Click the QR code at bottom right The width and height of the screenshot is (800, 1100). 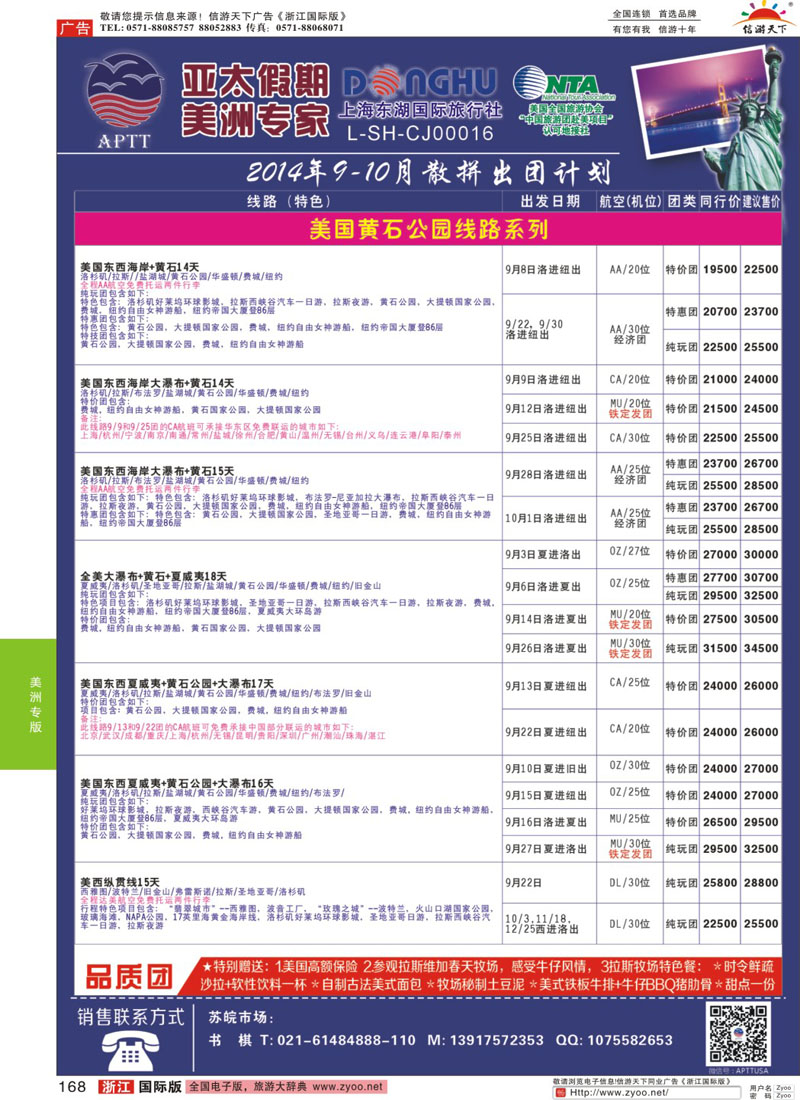point(738,1034)
